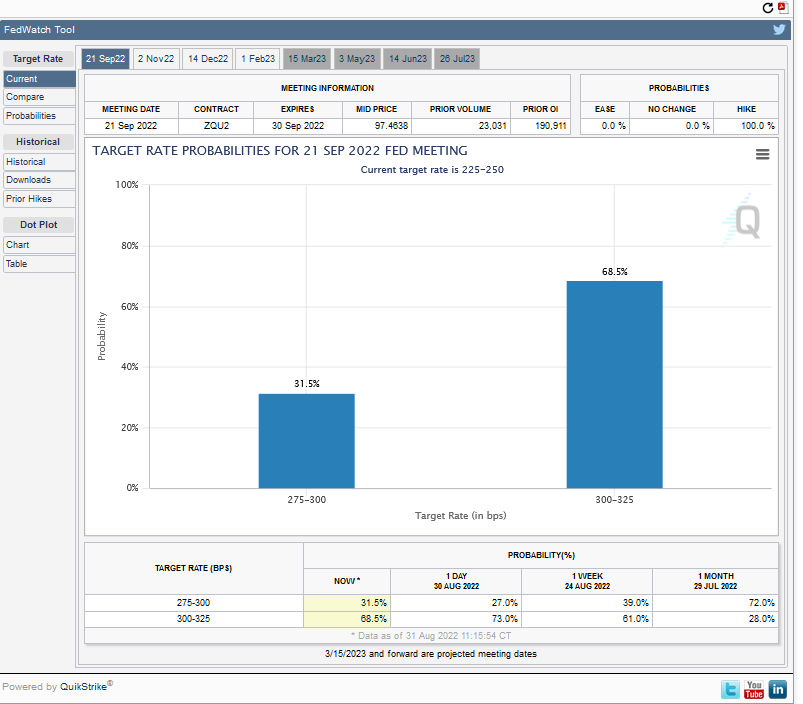Click the 21 Sep 2022 meeting date cell
Image resolution: width=803 pixels, height=704 pixels.
131,125
